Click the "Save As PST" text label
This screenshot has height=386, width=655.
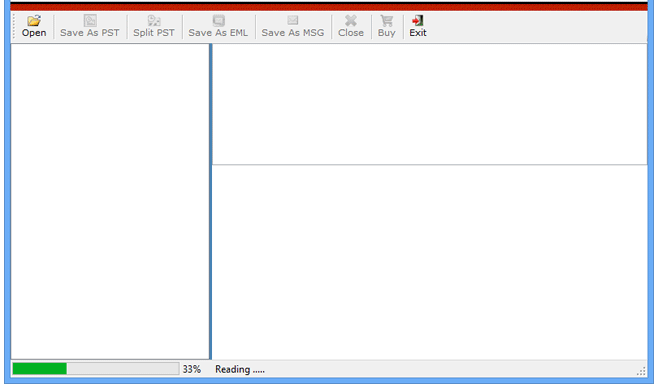tap(90, 33)
